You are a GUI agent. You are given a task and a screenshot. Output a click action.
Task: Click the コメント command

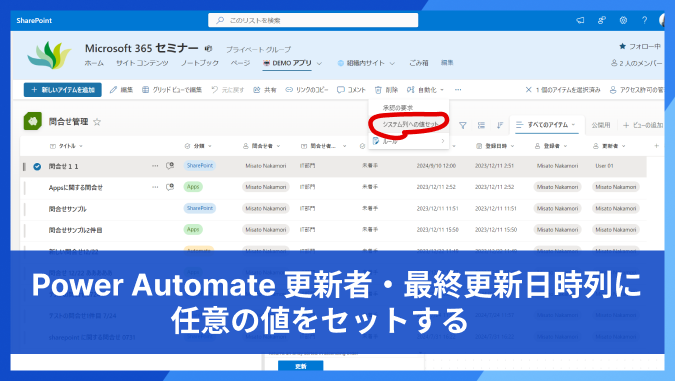coord(351,90)
